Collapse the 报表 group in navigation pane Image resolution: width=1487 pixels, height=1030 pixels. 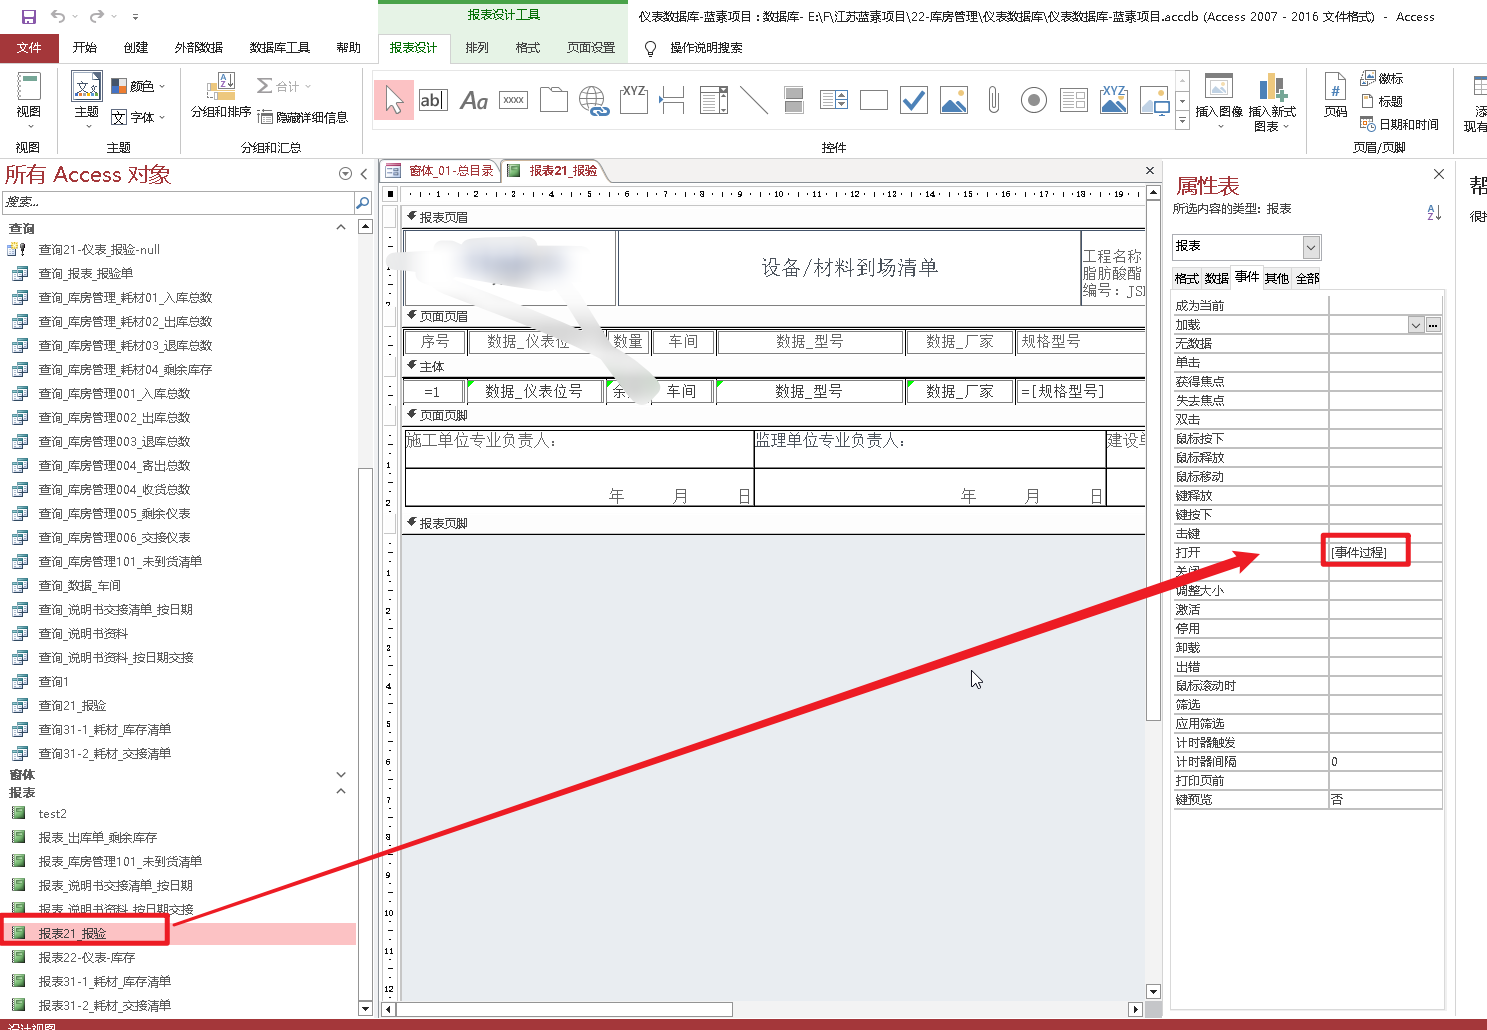(x=341, y=792)
